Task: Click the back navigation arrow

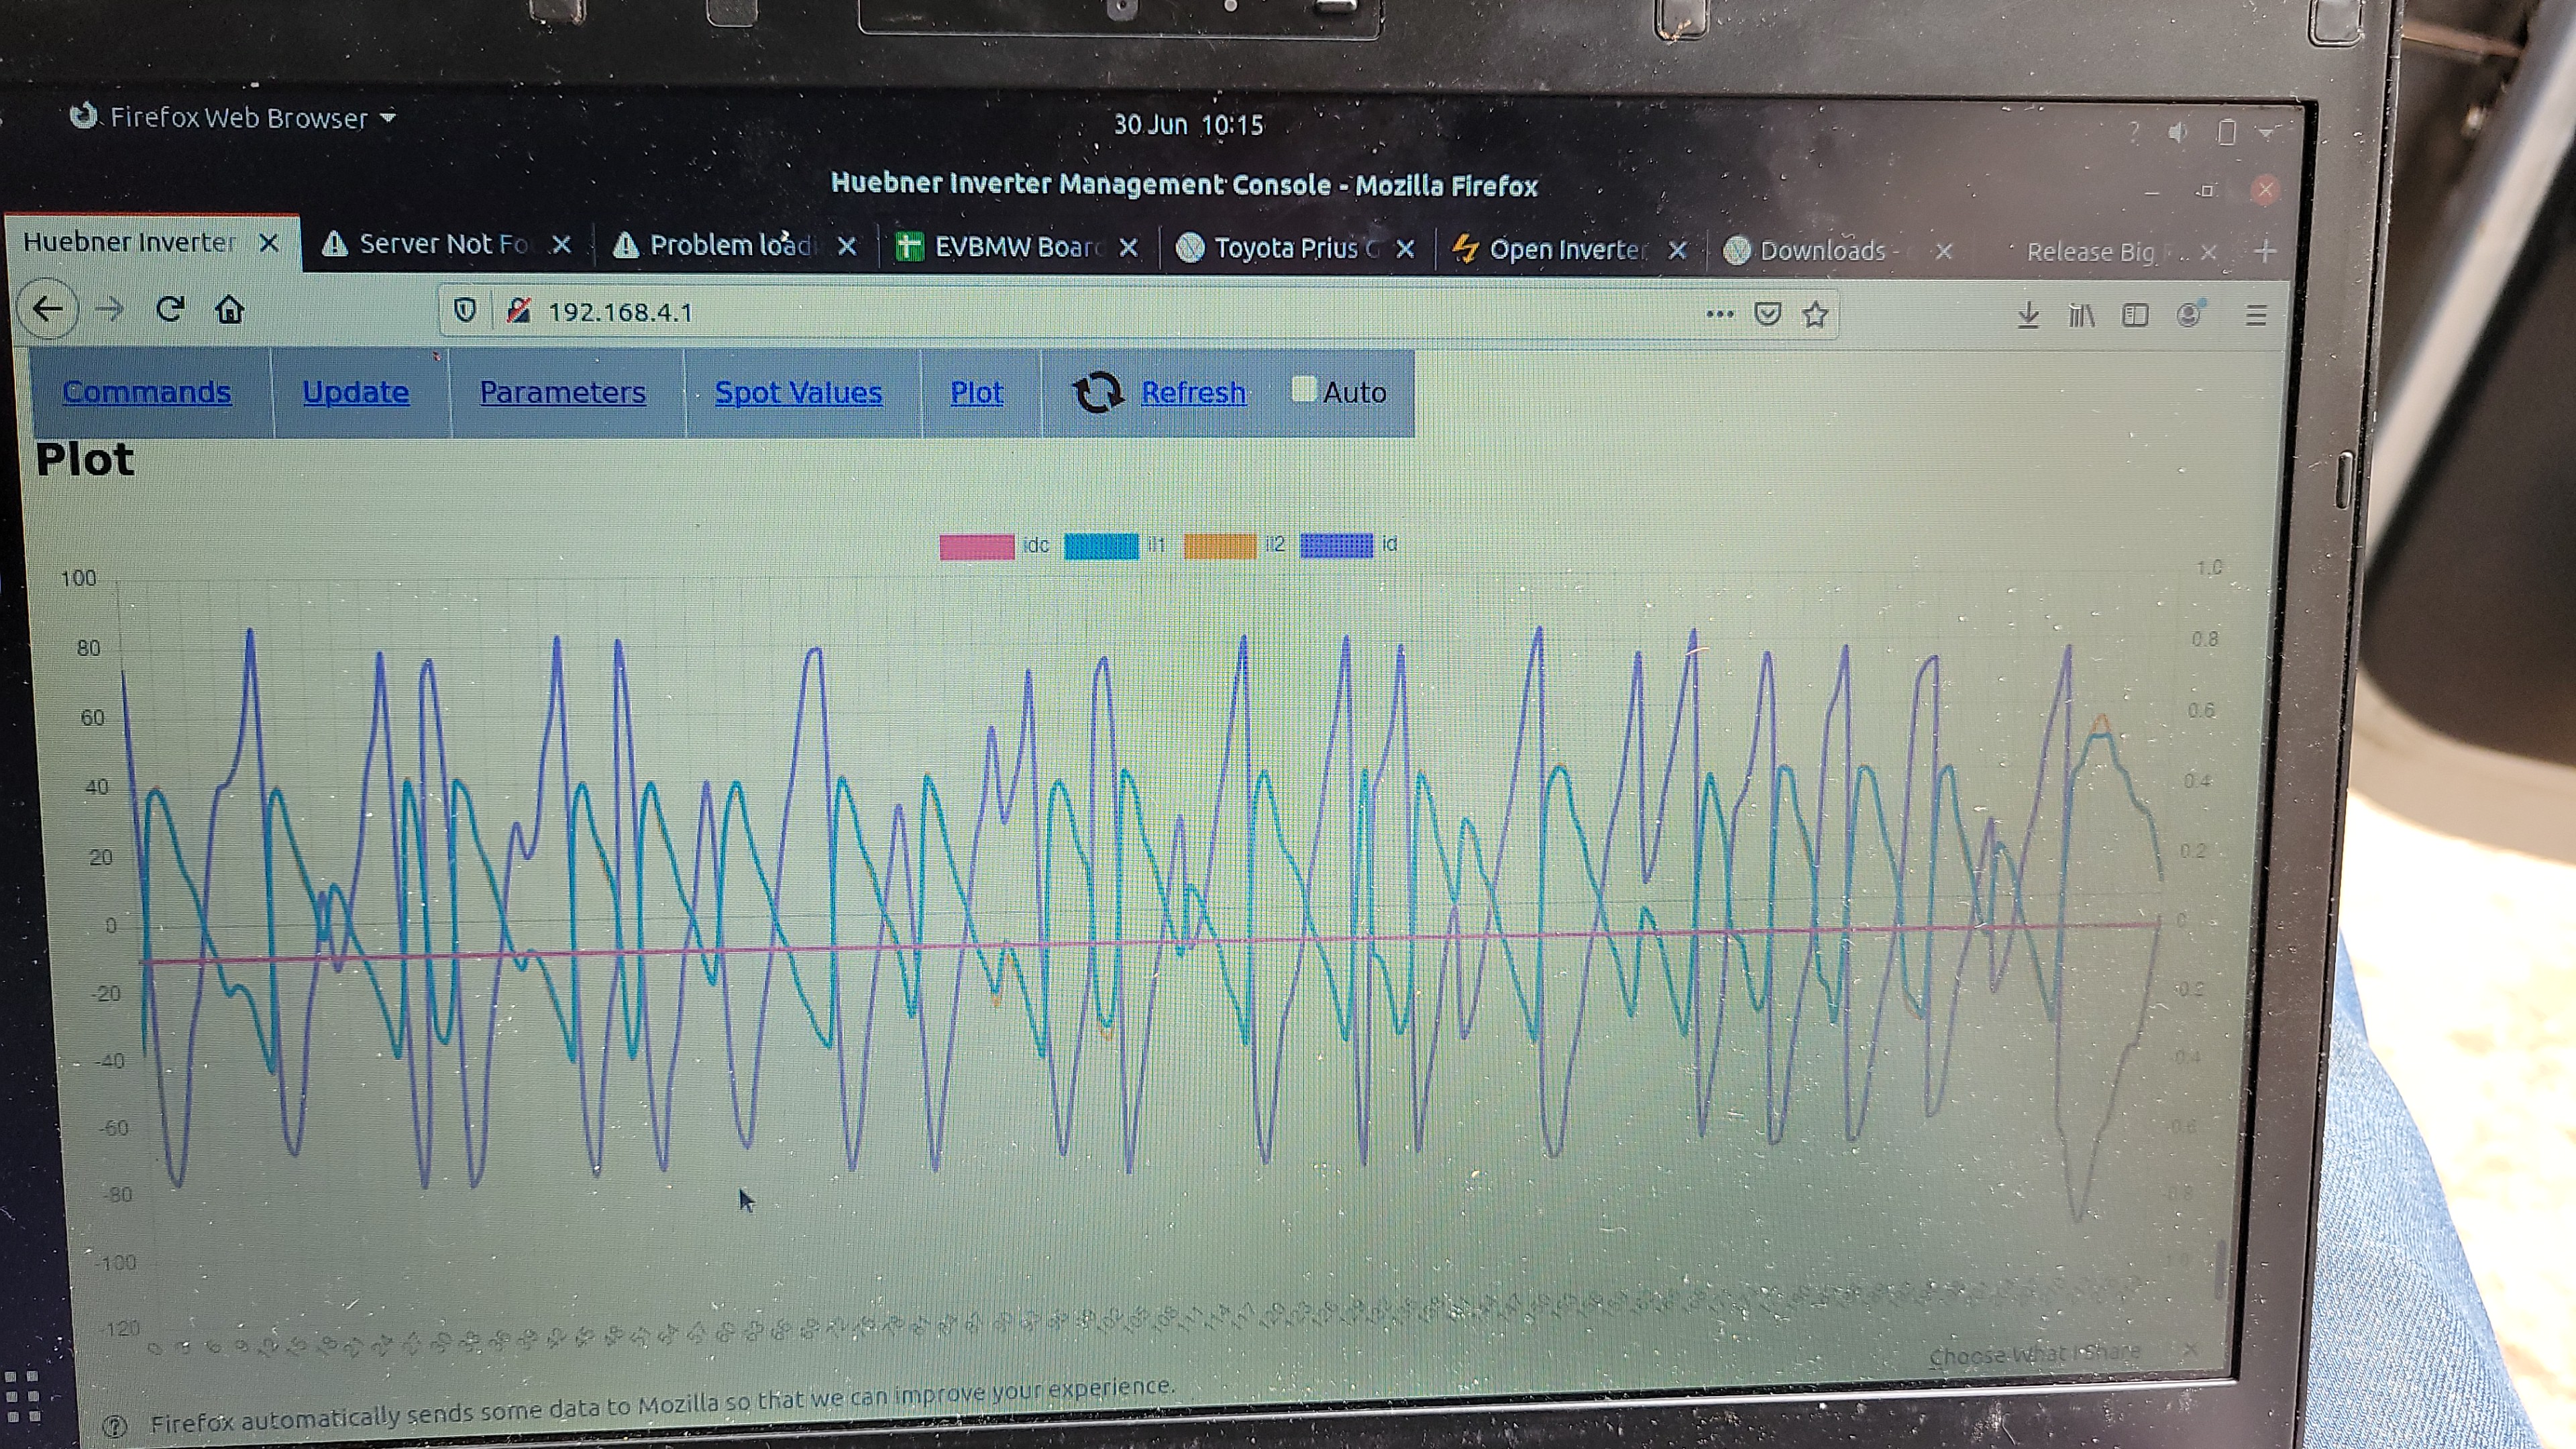Action: click(48, 309)
